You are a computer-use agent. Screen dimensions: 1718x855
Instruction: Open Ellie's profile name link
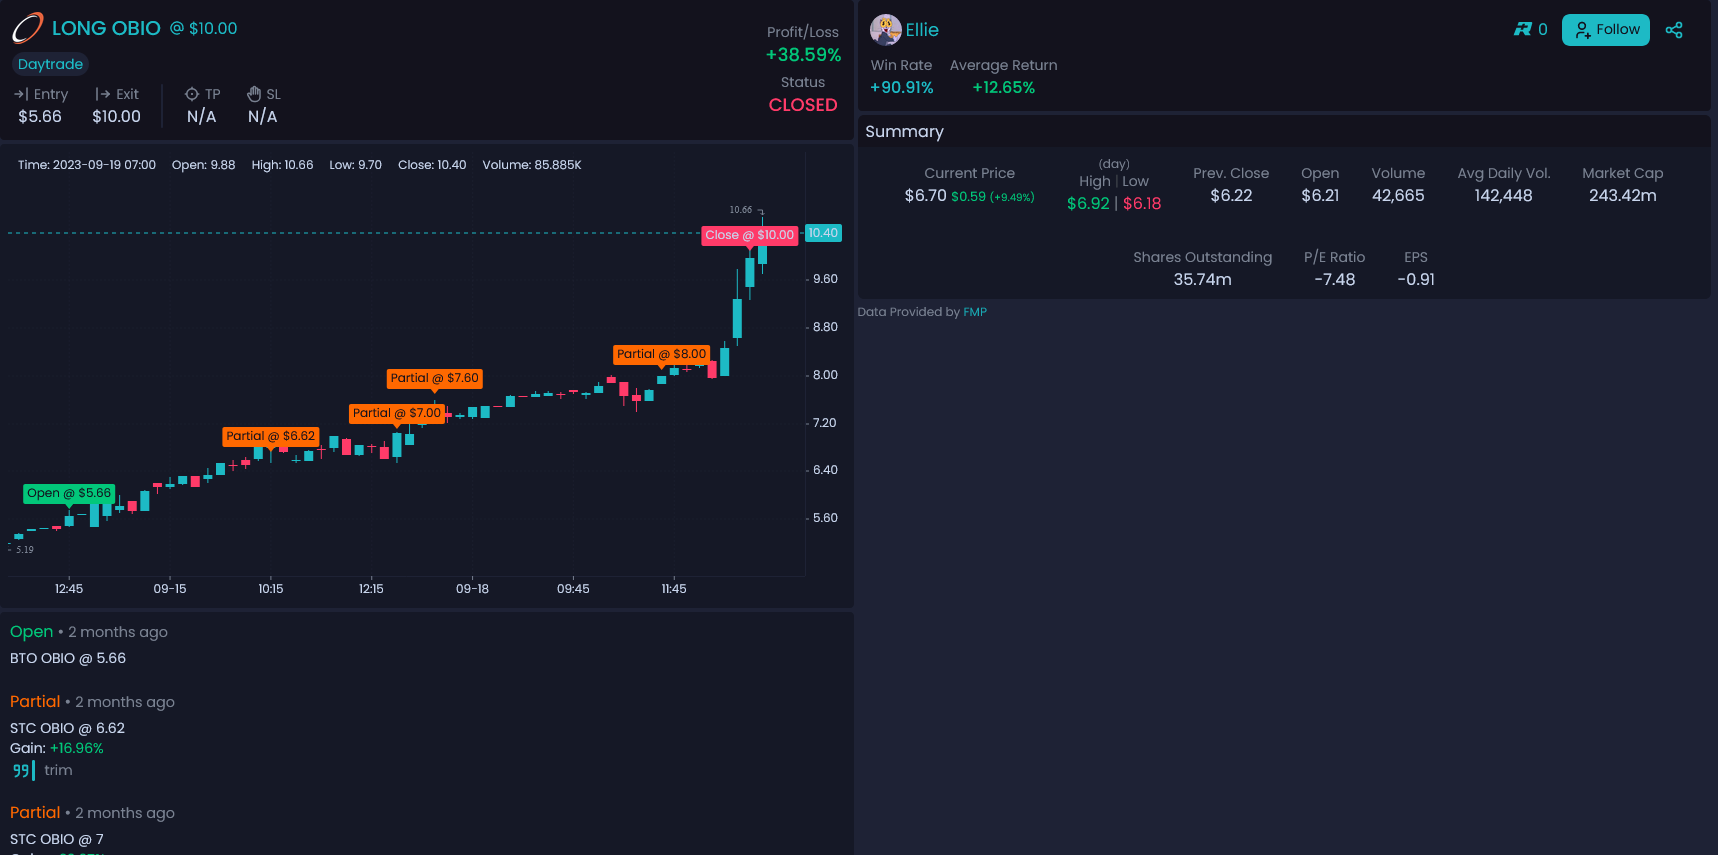pos(922,30)
